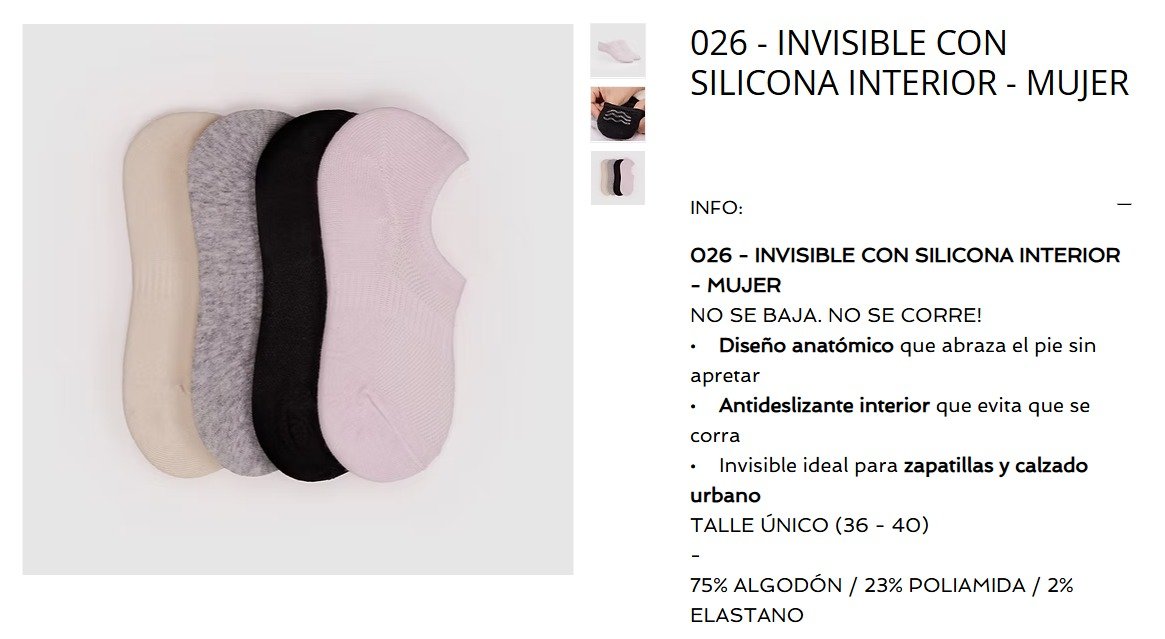Click the 'Invisible ideal para' bullet text
Screen dimensions: 1165x639
(x=808, y=466)
